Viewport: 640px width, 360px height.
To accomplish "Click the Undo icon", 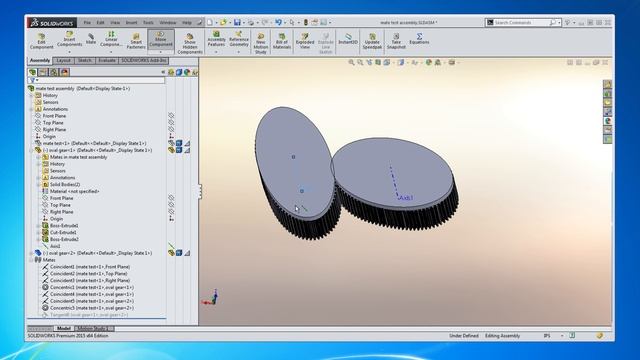I will tap(278, 22).
